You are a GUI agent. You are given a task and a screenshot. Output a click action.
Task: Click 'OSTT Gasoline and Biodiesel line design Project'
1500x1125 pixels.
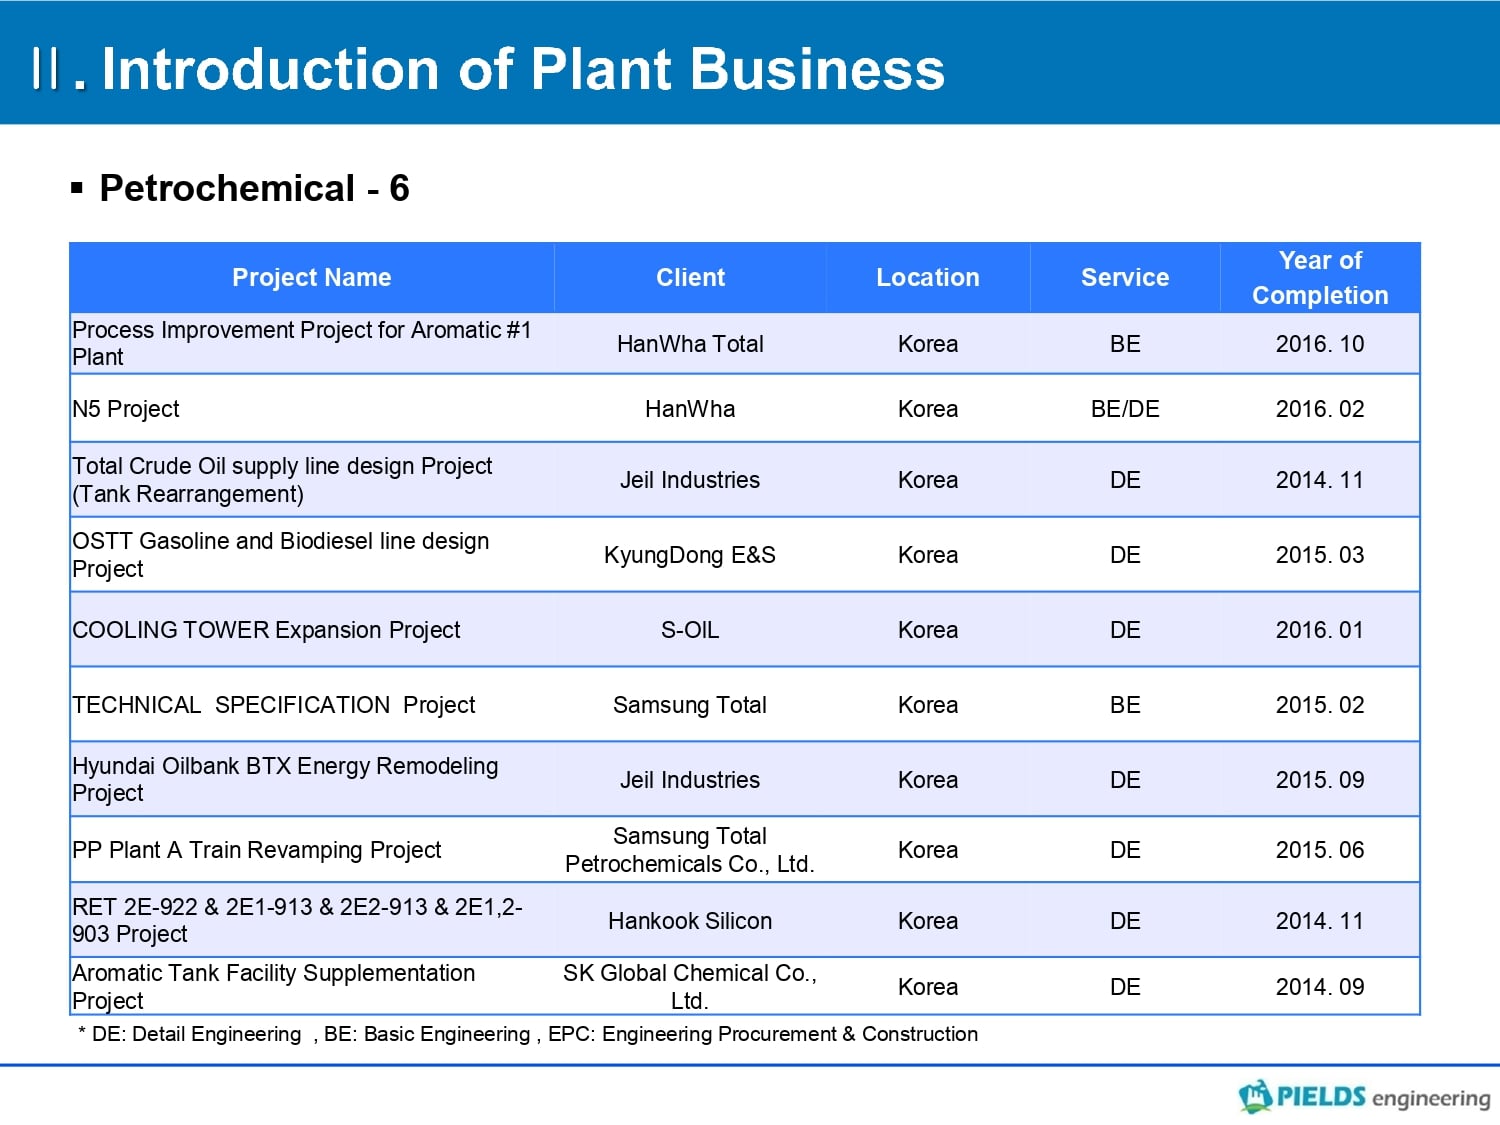312,554
